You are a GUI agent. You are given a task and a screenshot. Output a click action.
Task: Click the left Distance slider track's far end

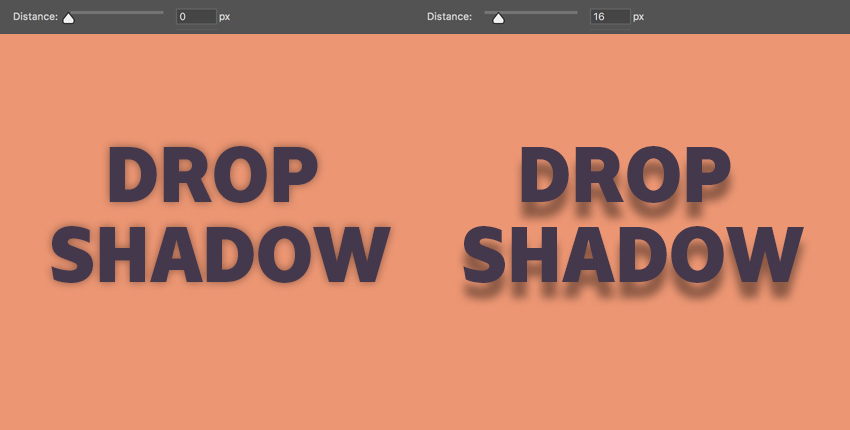[x=161, y=13]
